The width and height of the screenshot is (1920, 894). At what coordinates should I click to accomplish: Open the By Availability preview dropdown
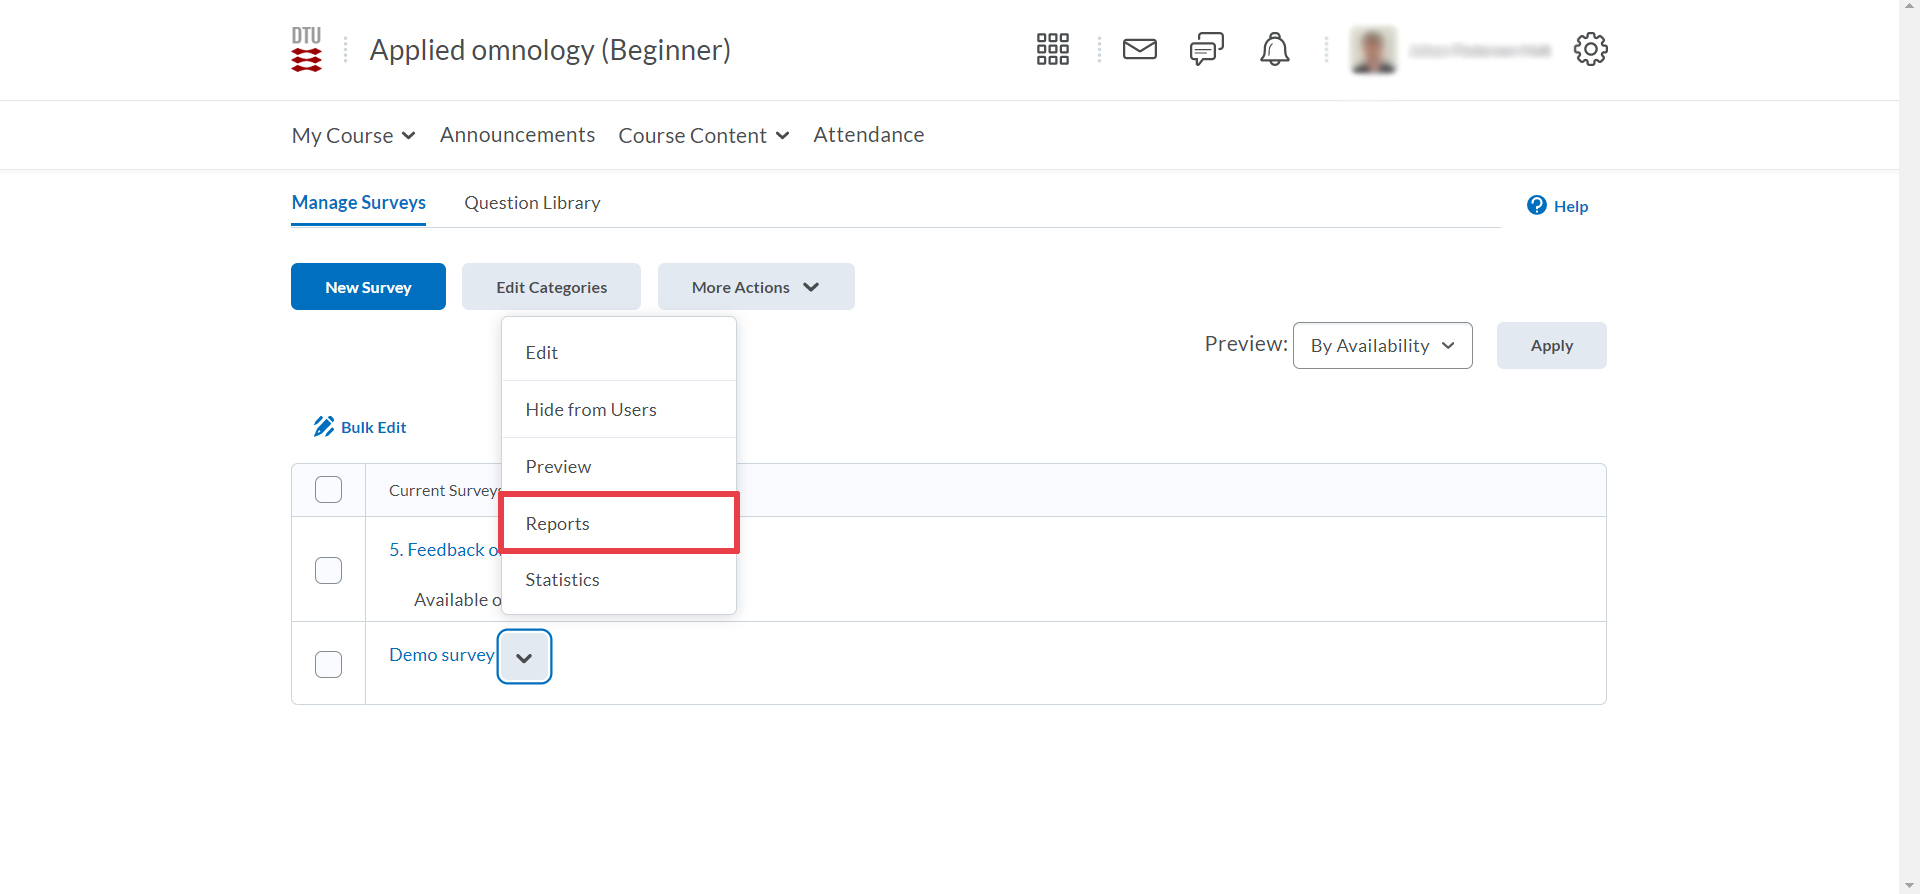[x=1382, y=346]
